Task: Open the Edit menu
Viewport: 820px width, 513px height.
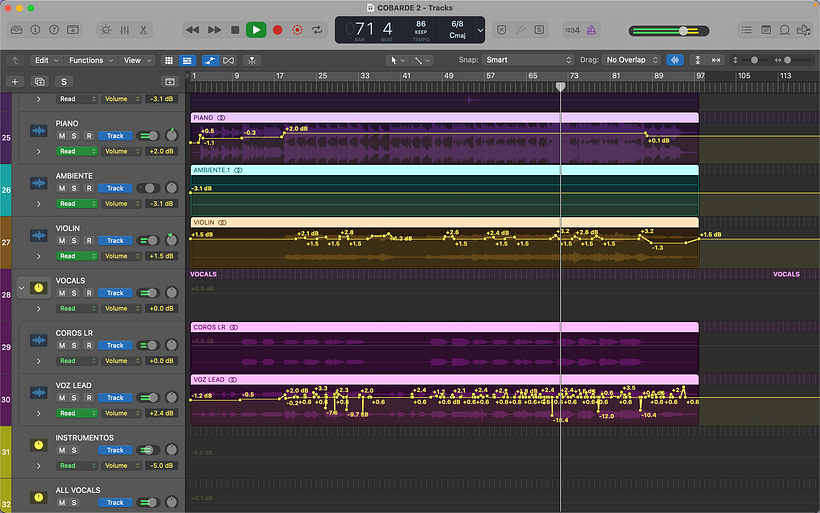Action: pos(46,61)
